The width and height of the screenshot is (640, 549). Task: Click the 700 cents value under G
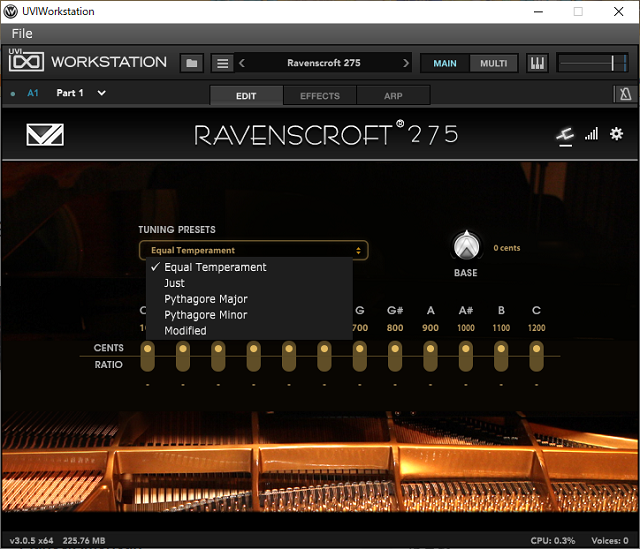[x=360, y=328]
